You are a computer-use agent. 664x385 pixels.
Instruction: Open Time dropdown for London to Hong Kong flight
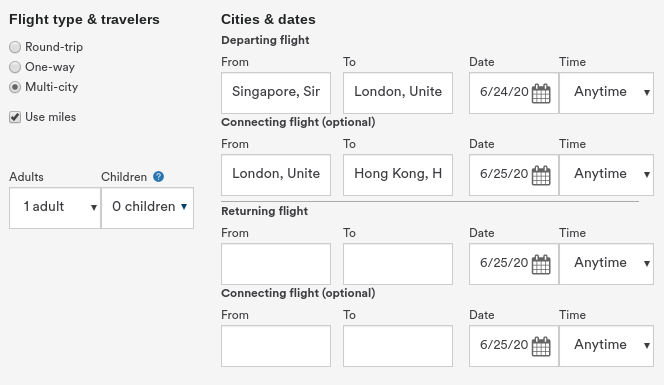(x=606, y=175)
